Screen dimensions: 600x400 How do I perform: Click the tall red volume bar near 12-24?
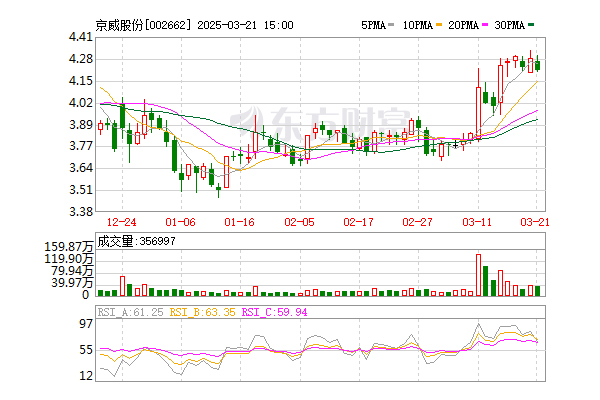122,286
